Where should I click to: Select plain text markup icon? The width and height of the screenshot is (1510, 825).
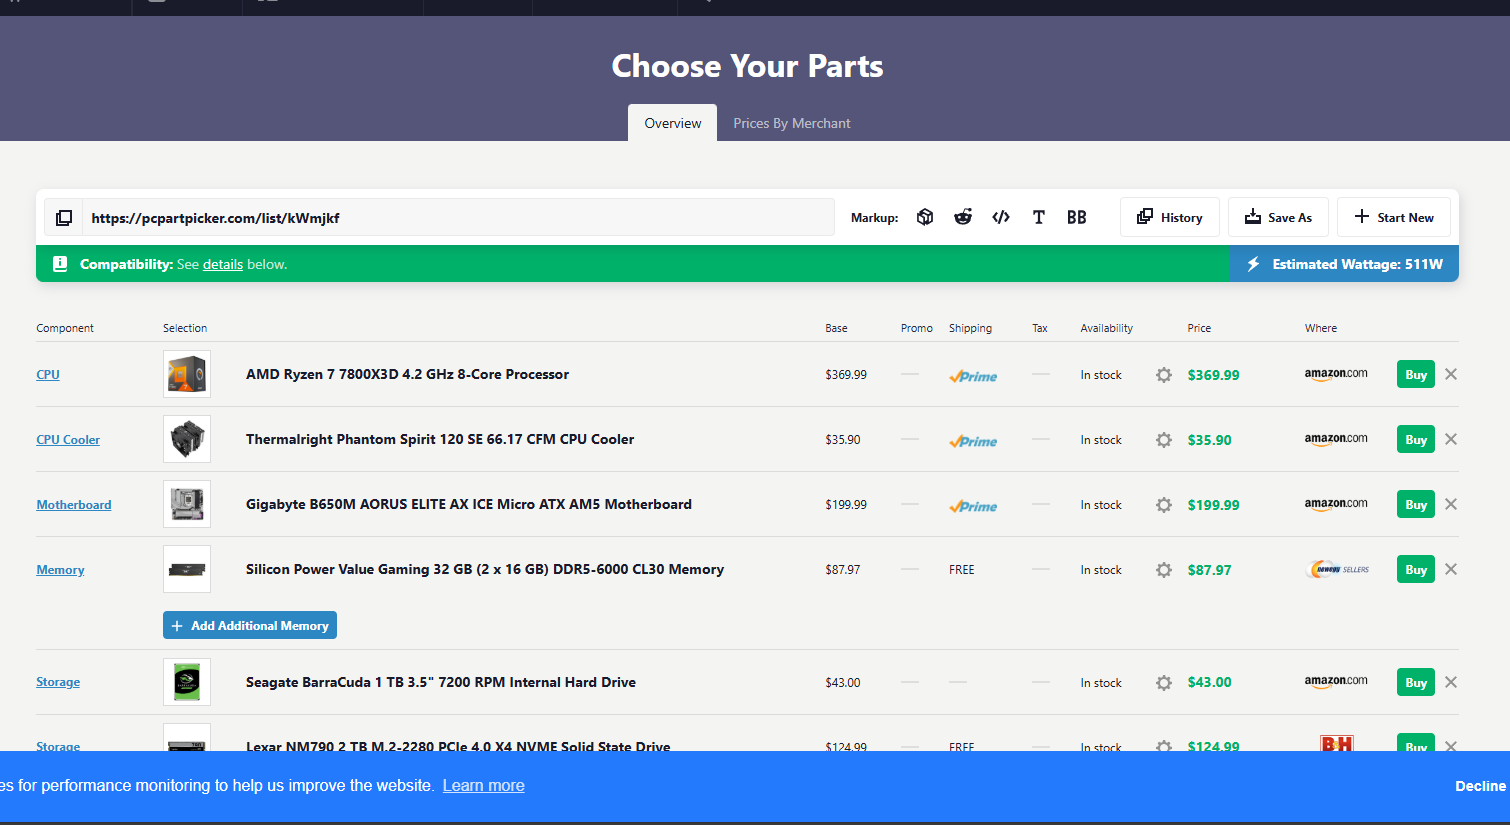click(1039, 217)
